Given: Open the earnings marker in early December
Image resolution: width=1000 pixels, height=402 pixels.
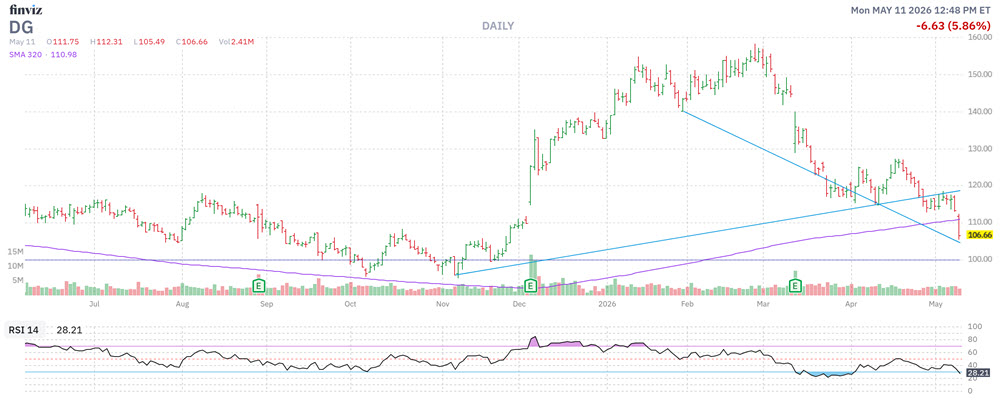Looking at the screenshot, I should tap(530, 286).
